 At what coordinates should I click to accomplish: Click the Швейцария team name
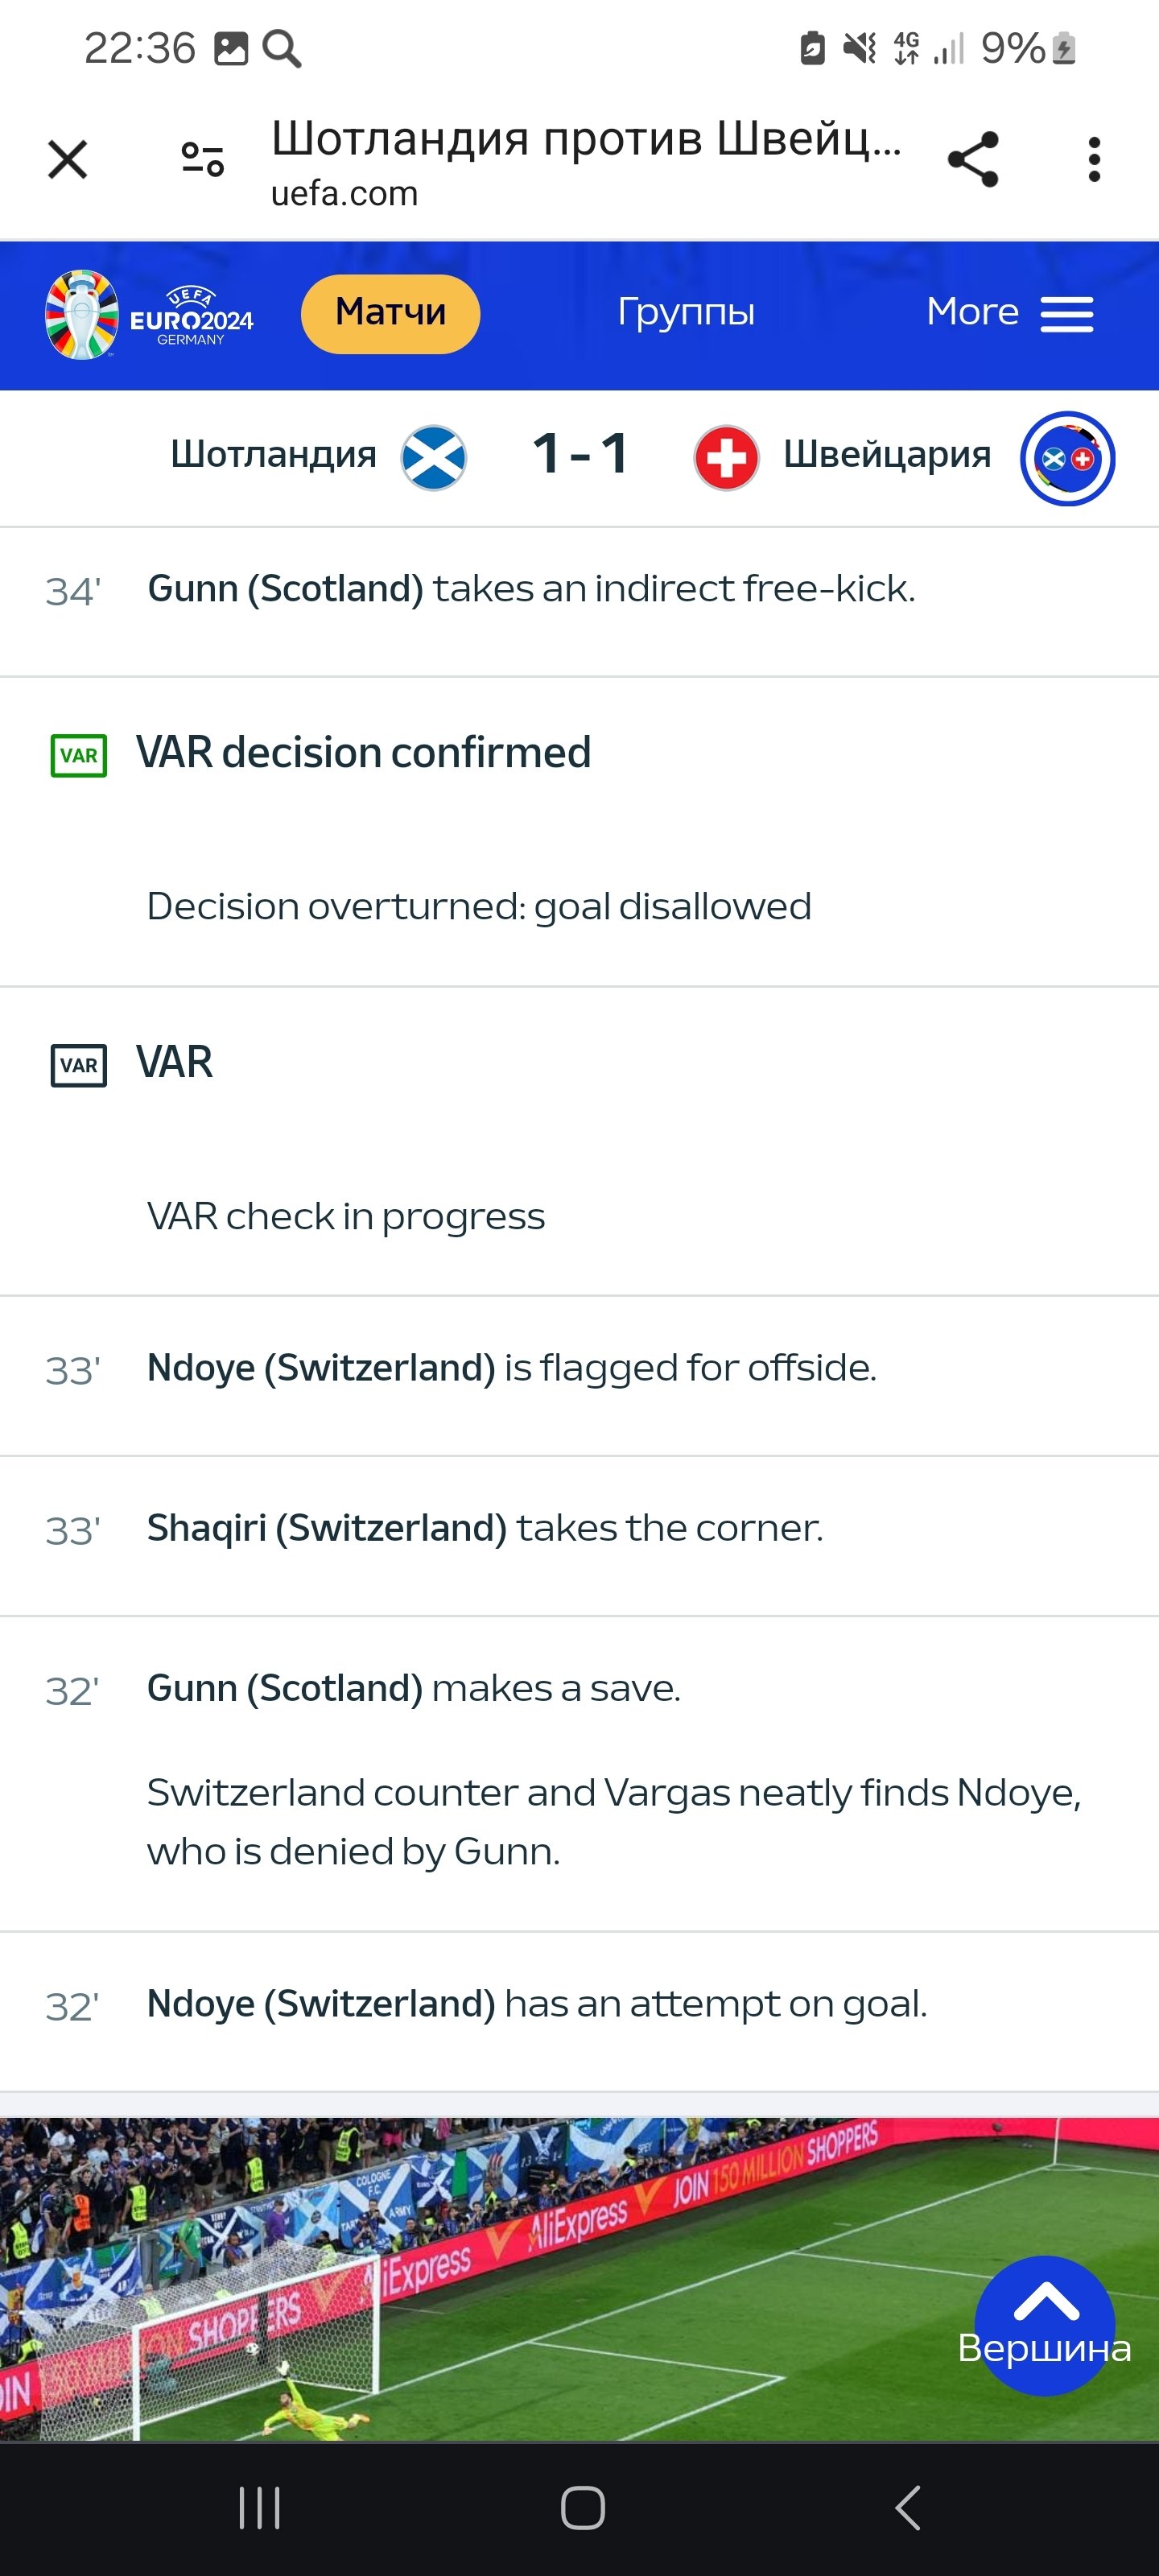pos(887,455)
